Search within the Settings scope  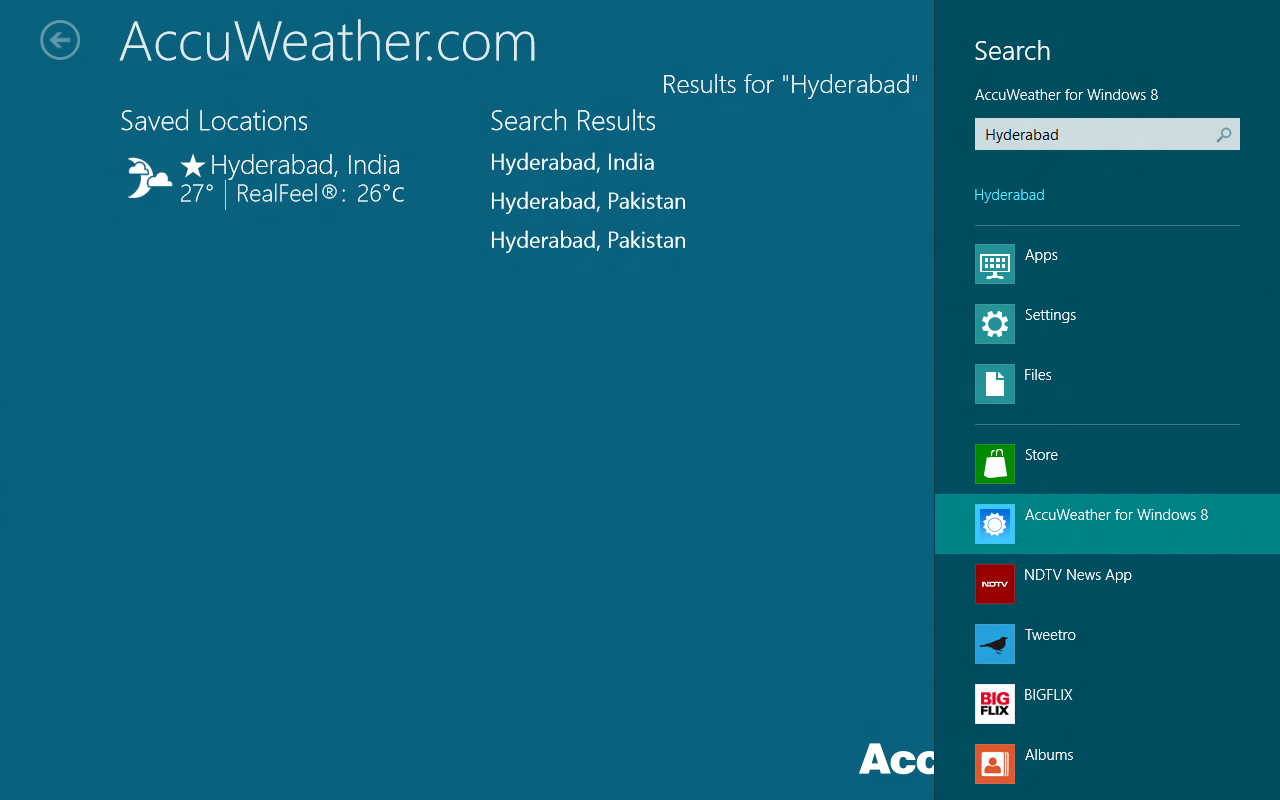click(1050, 315)
